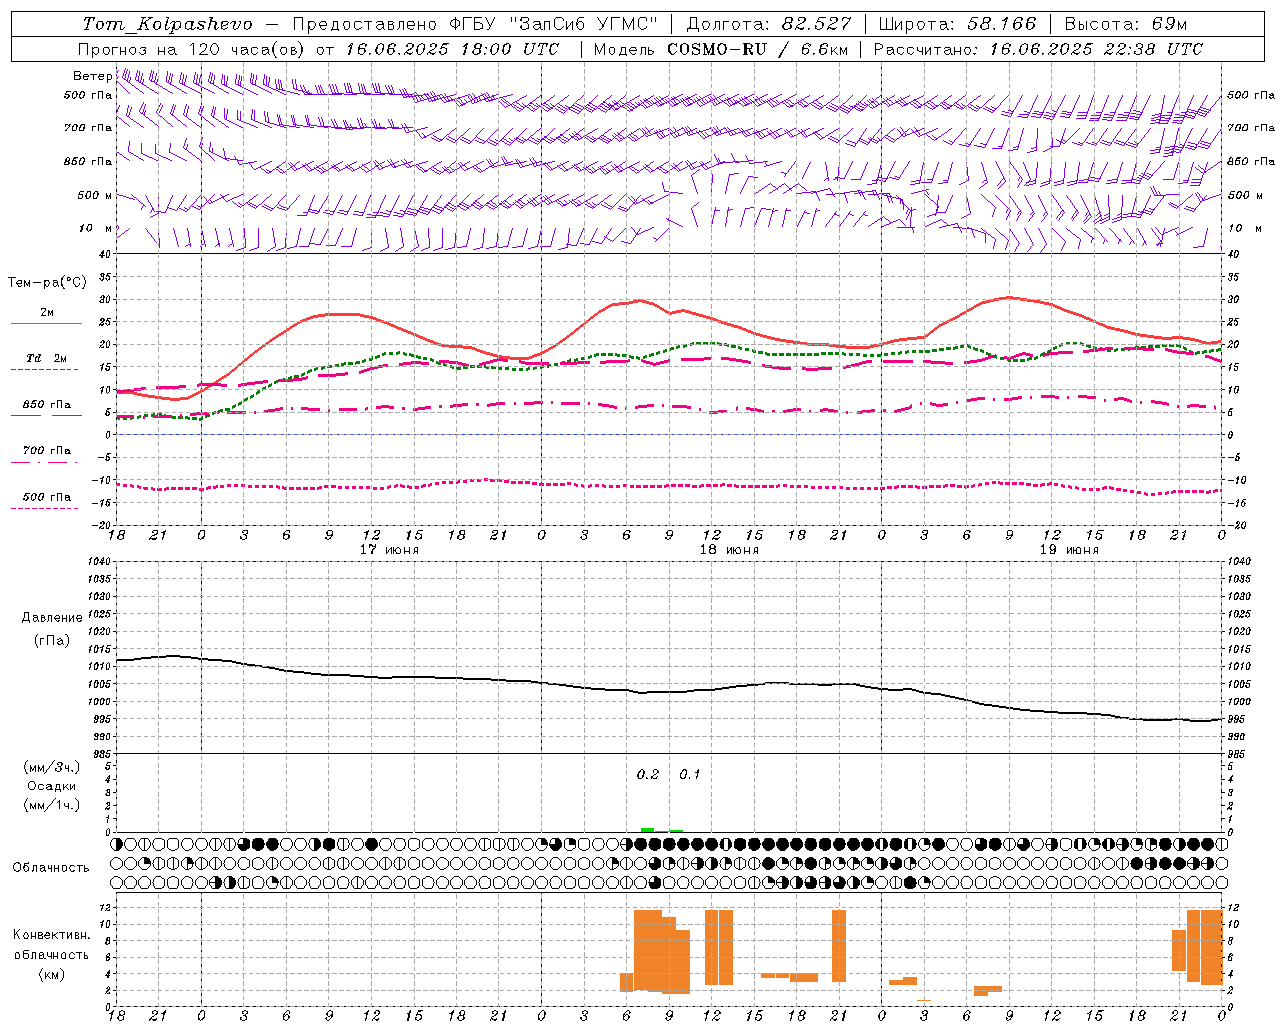The height and width of the screenshot is (1024, 1280).
Task: Click the 18 июня date label
Action: pyautogui.click(x=729, y=550)
